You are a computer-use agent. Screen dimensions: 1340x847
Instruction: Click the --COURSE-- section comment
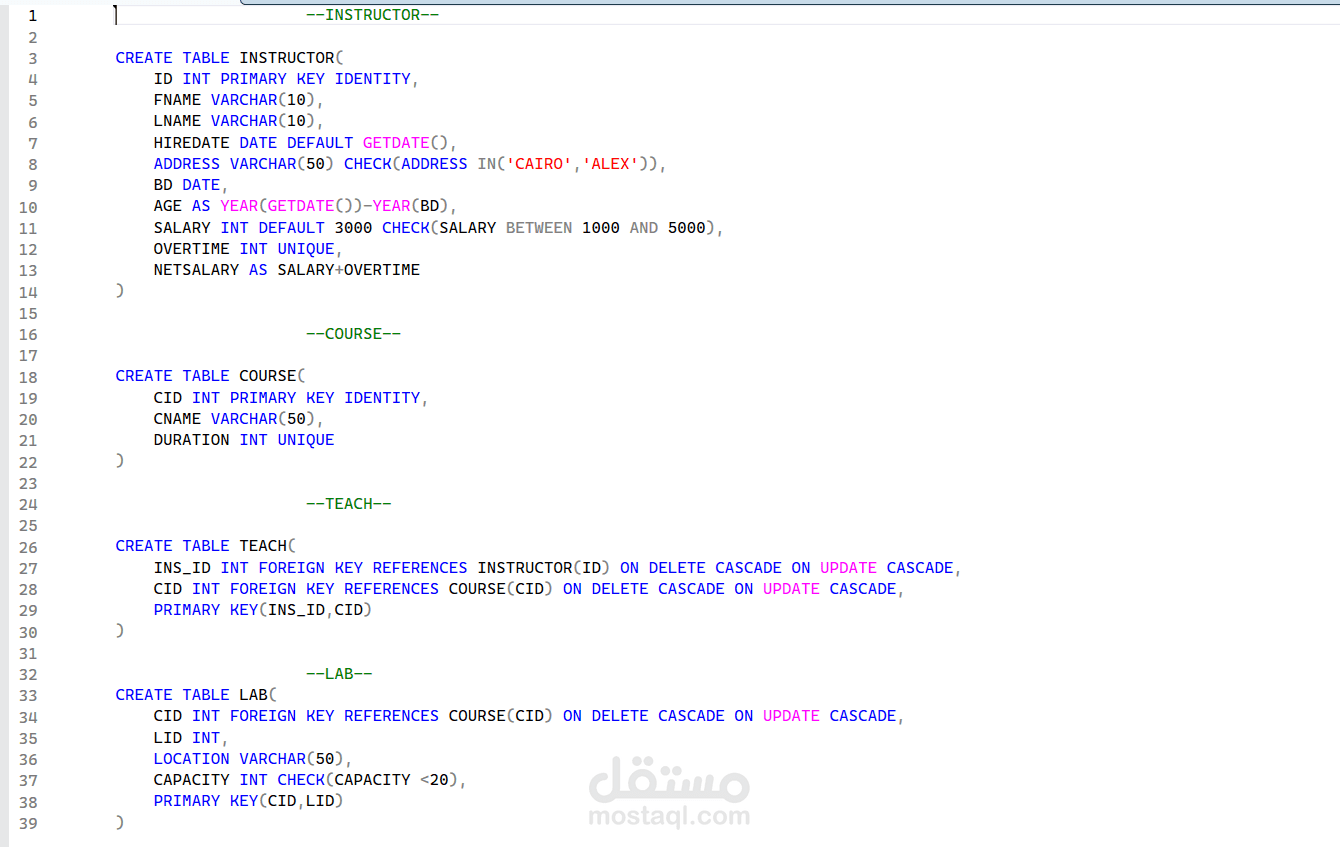pos(354,333)
